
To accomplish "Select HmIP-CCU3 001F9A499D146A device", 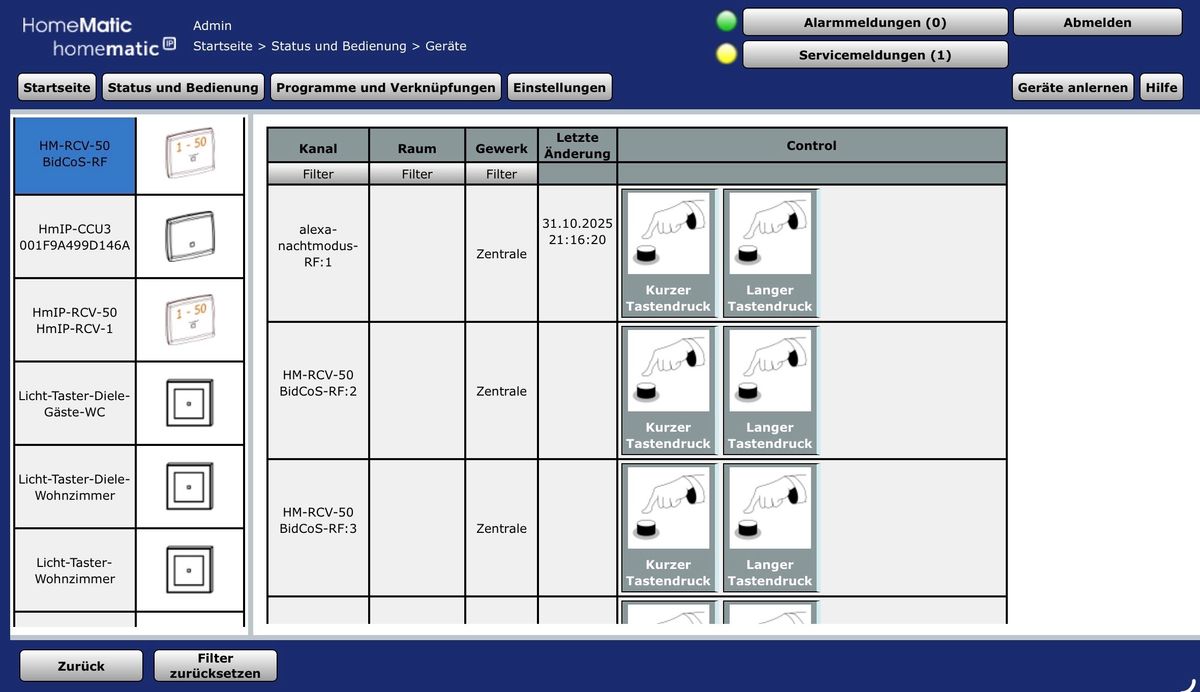I will (75, 236).
